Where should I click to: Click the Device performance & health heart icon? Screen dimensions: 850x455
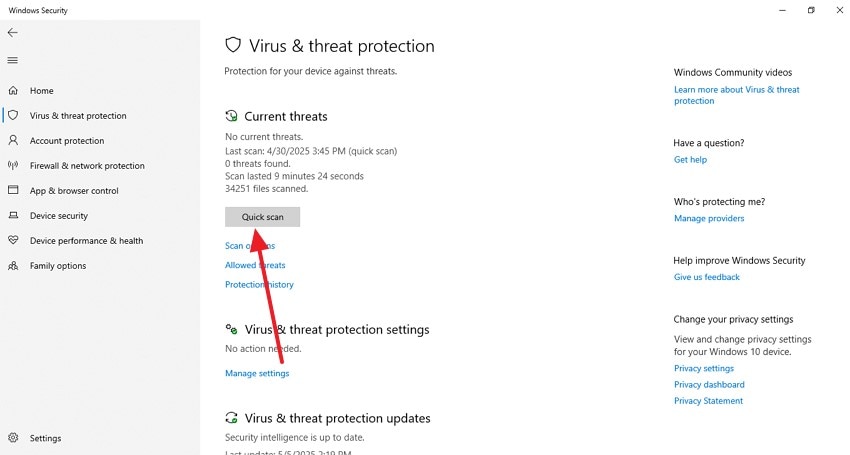[14, 241]
